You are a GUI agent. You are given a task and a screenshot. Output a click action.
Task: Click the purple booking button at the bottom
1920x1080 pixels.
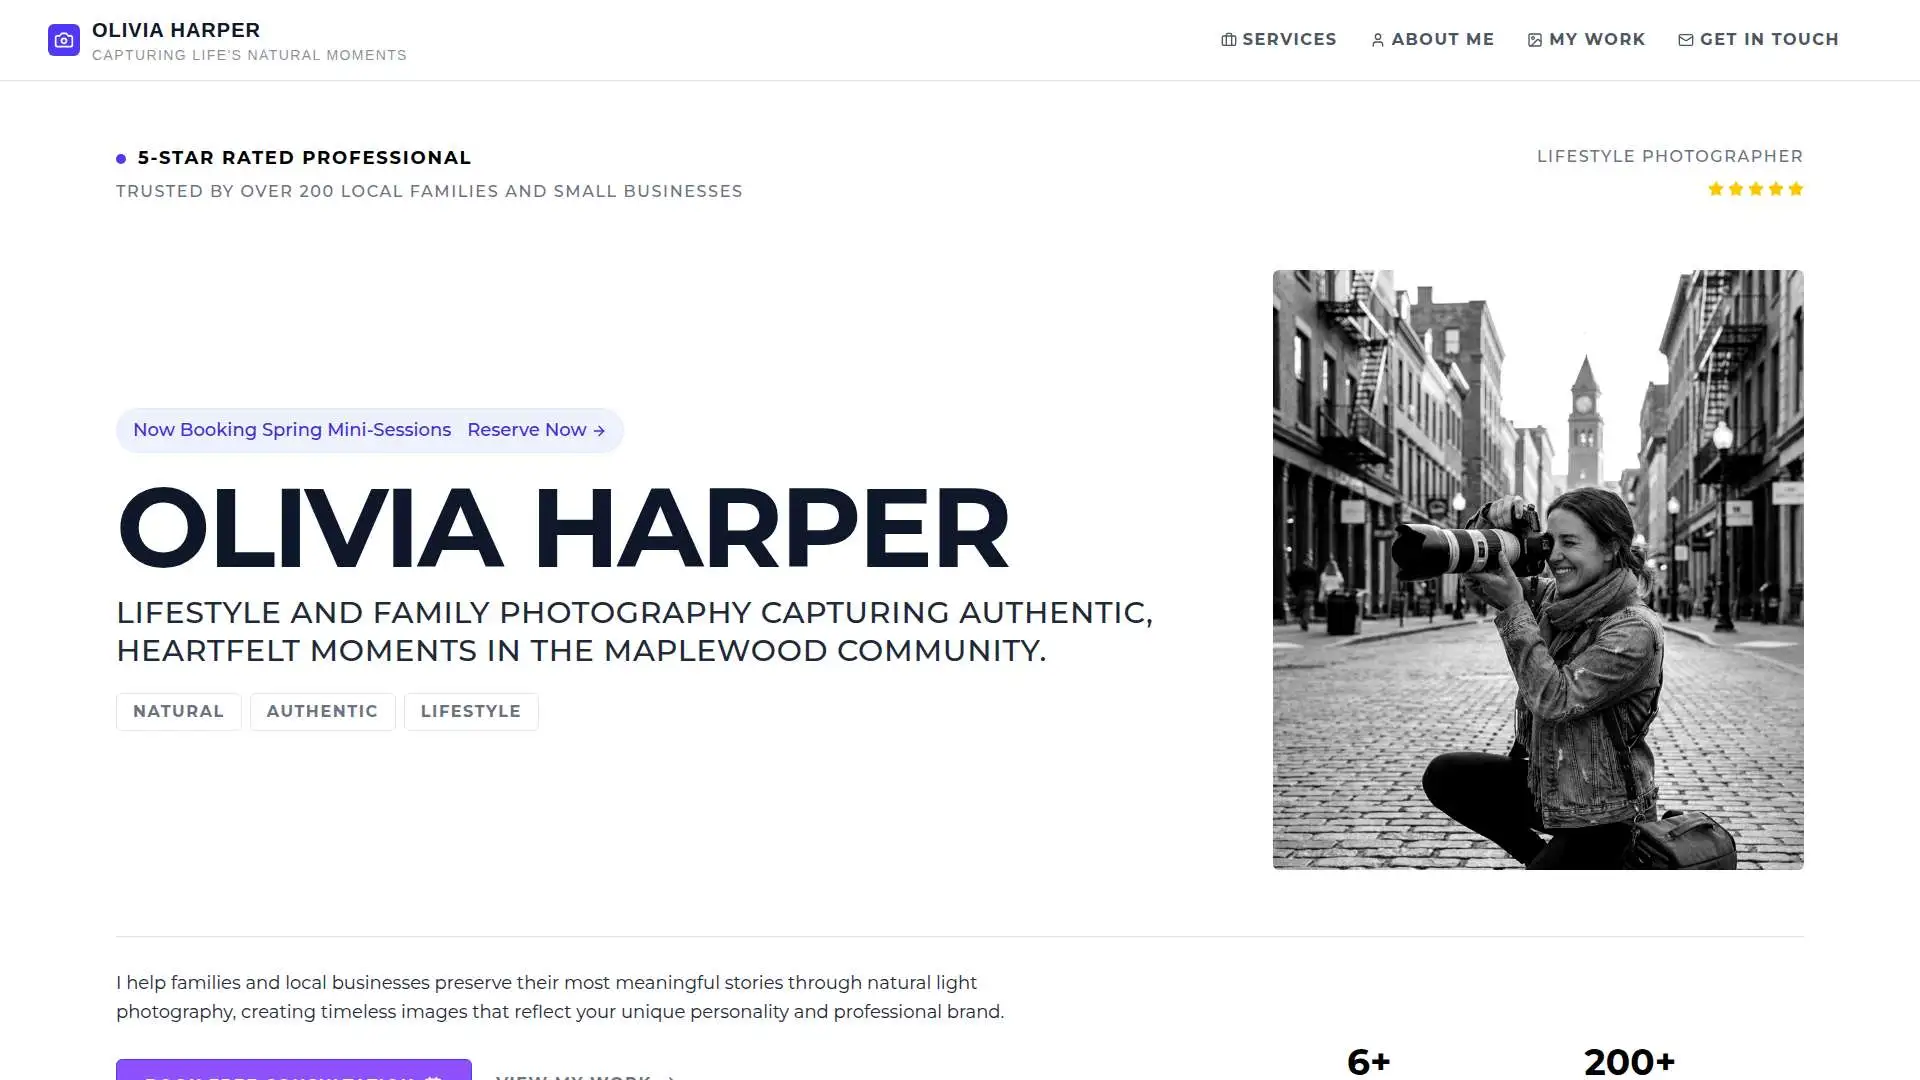(293, 1070)
